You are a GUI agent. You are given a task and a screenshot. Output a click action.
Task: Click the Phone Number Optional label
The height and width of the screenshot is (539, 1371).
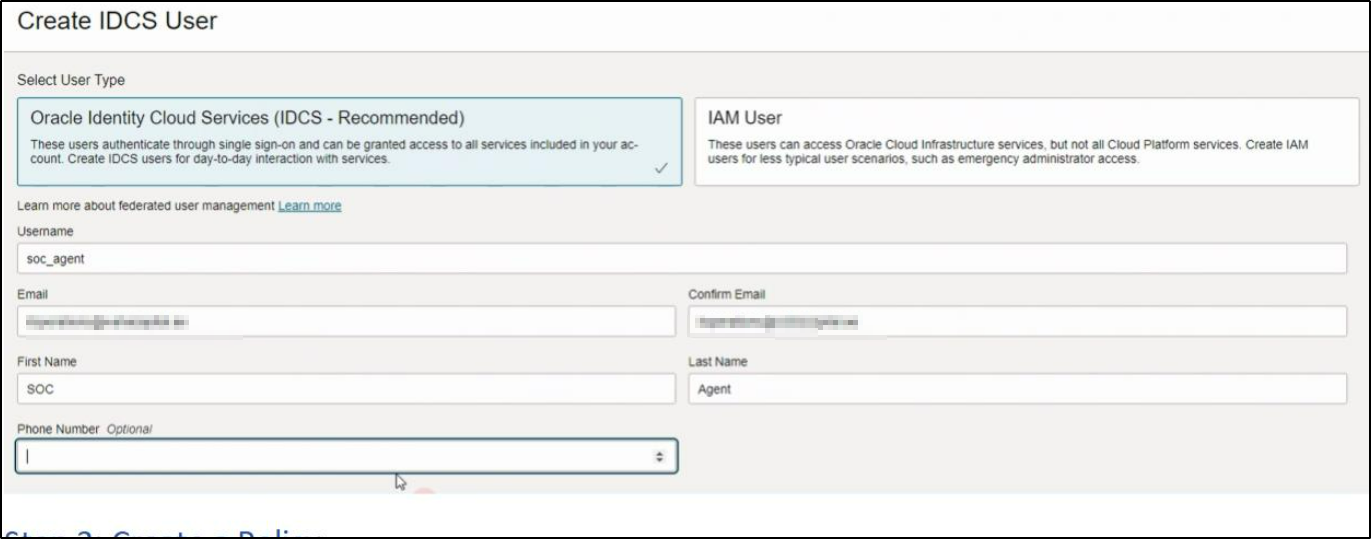click(84, 428)
